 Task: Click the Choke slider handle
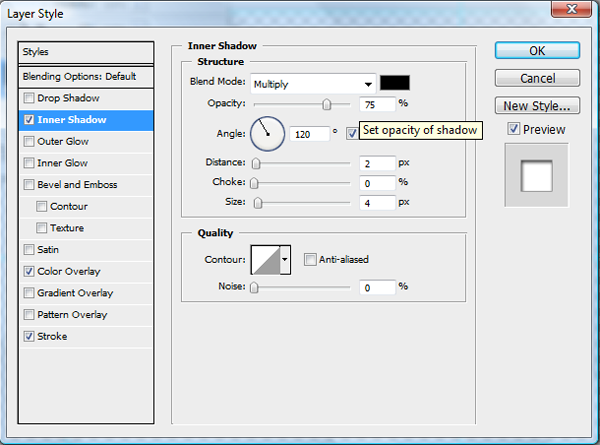click(x=254, y=183)
